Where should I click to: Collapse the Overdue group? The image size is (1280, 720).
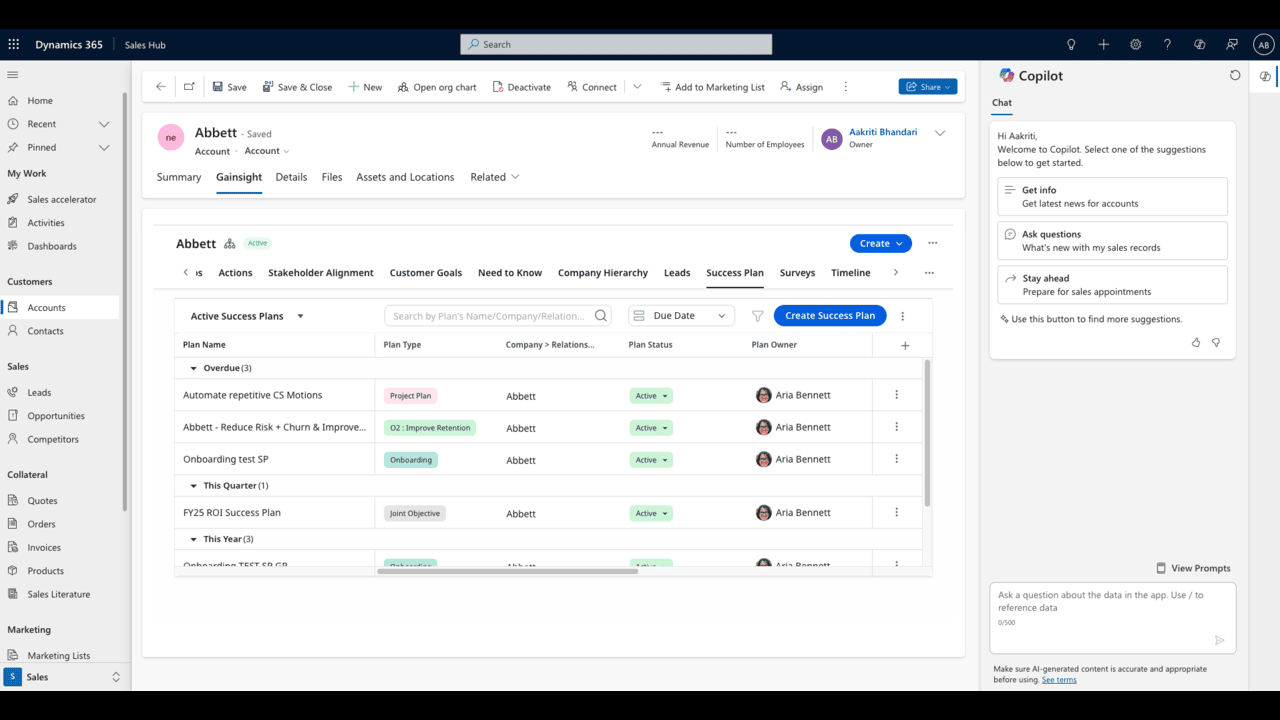click(x=194, y=368)
